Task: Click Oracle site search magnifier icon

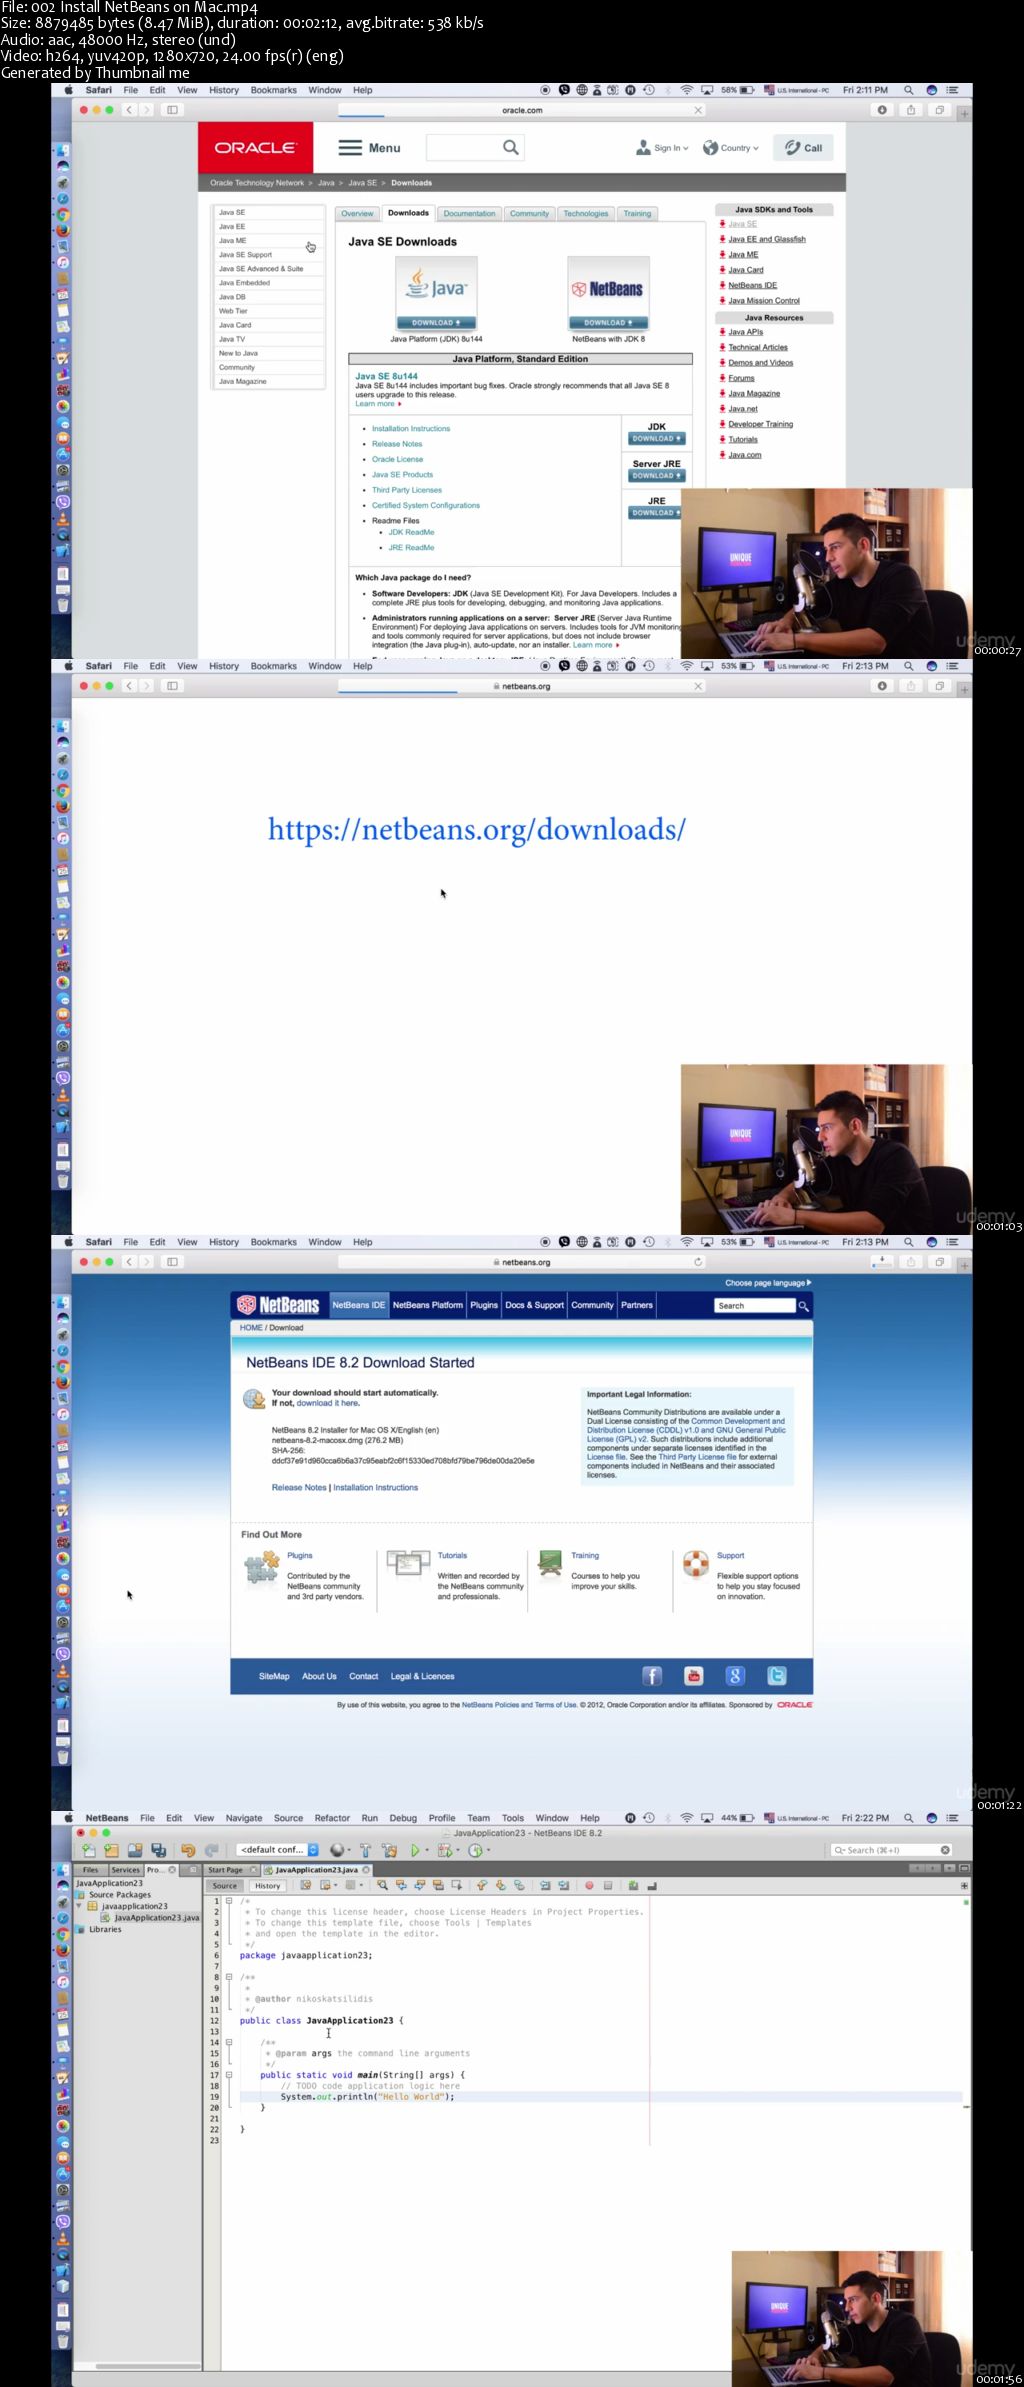Action: point(510,147)
